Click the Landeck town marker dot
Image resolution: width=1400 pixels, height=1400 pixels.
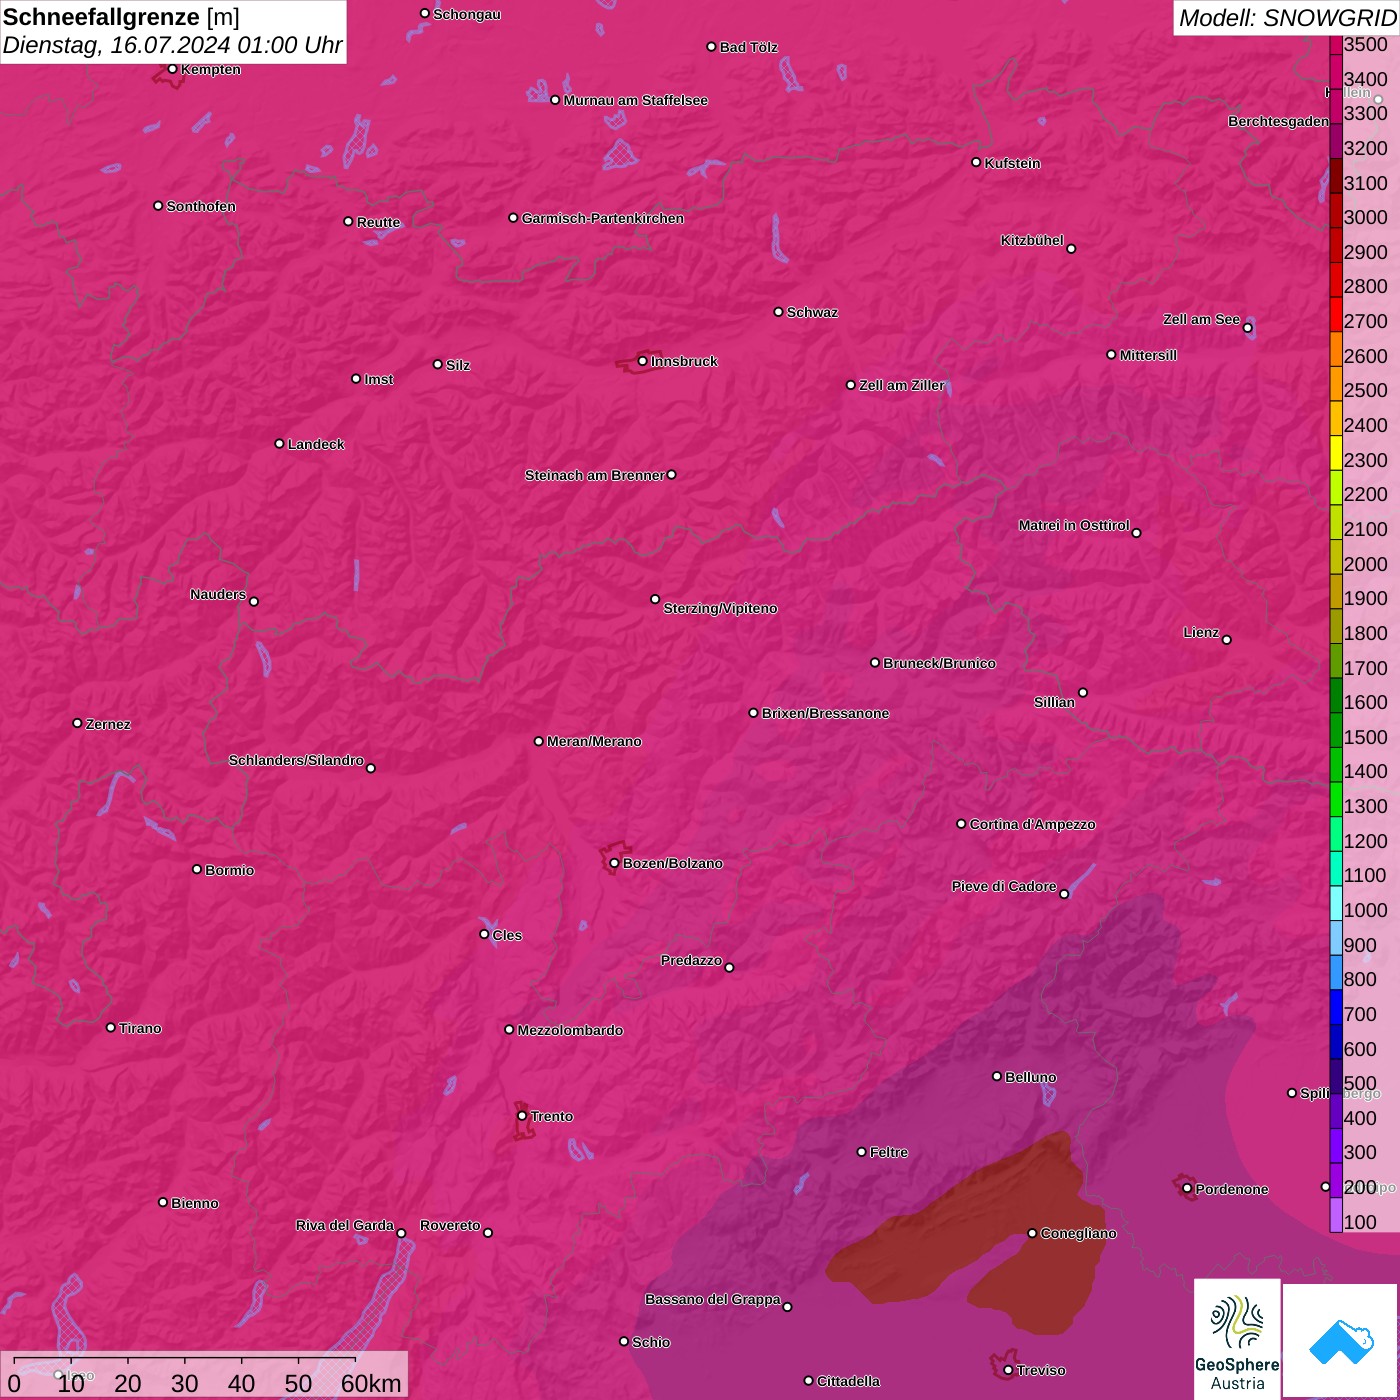tap(279, 443)
